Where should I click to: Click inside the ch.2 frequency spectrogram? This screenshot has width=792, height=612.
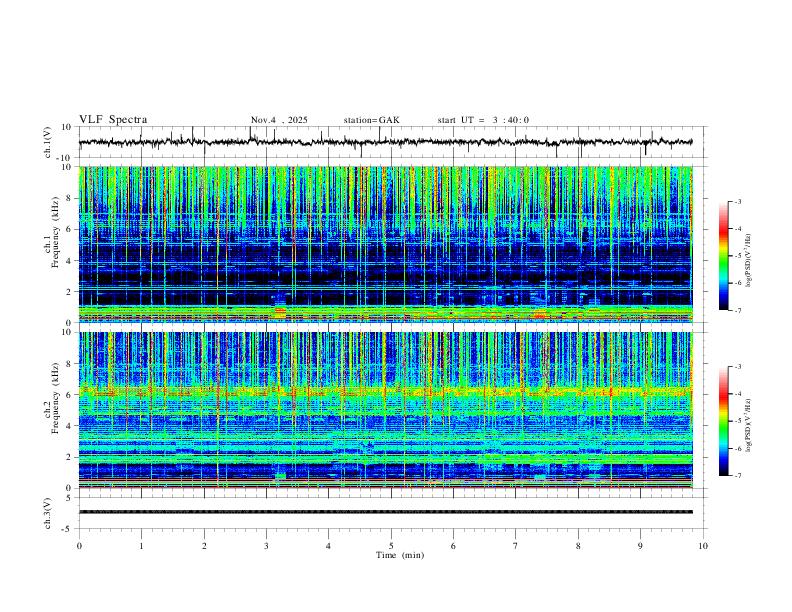coord(385,410)
